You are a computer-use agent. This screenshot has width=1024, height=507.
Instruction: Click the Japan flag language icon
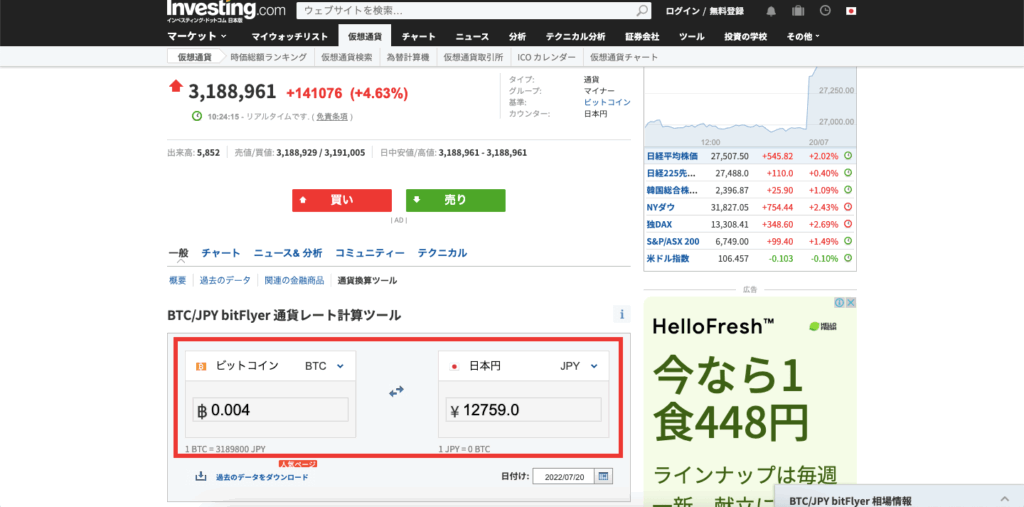click(851, 11)
